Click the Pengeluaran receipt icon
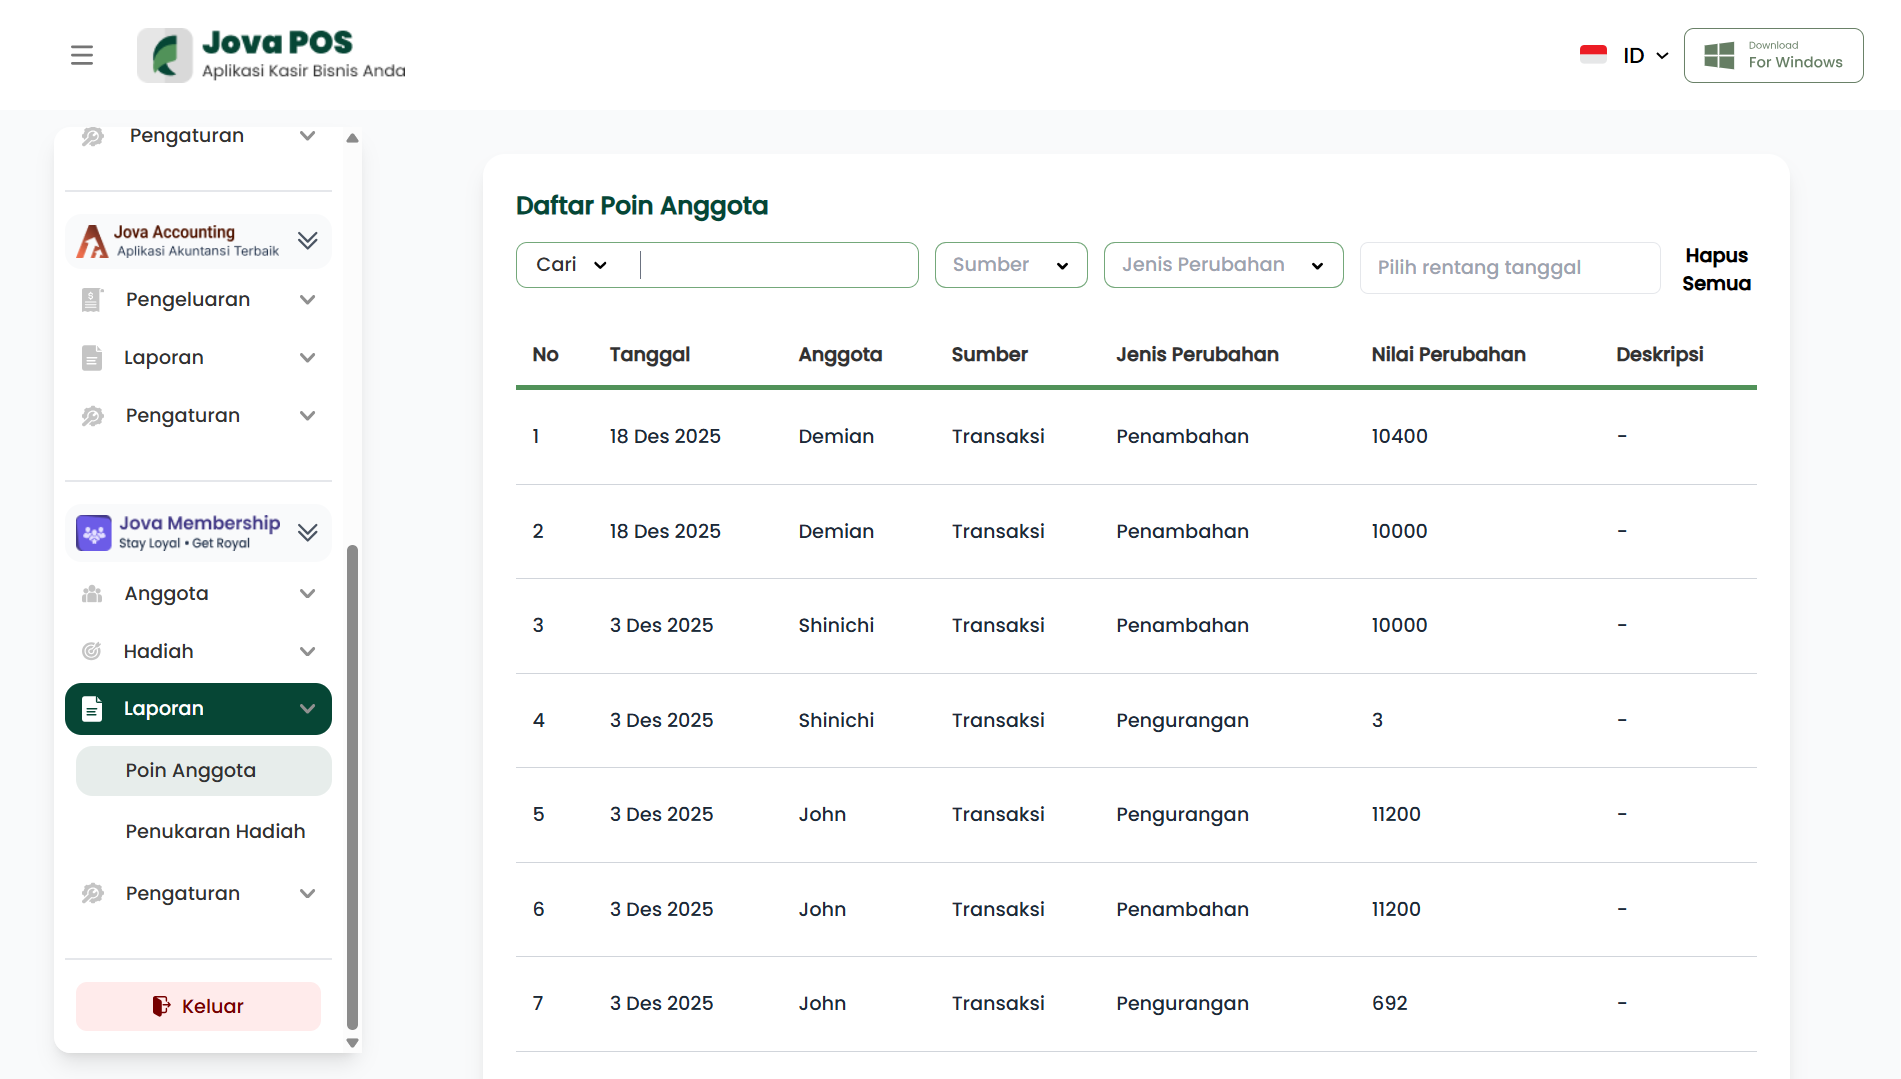The width and height of the screenshot is (1901, 1079). [x=92, y=300]
